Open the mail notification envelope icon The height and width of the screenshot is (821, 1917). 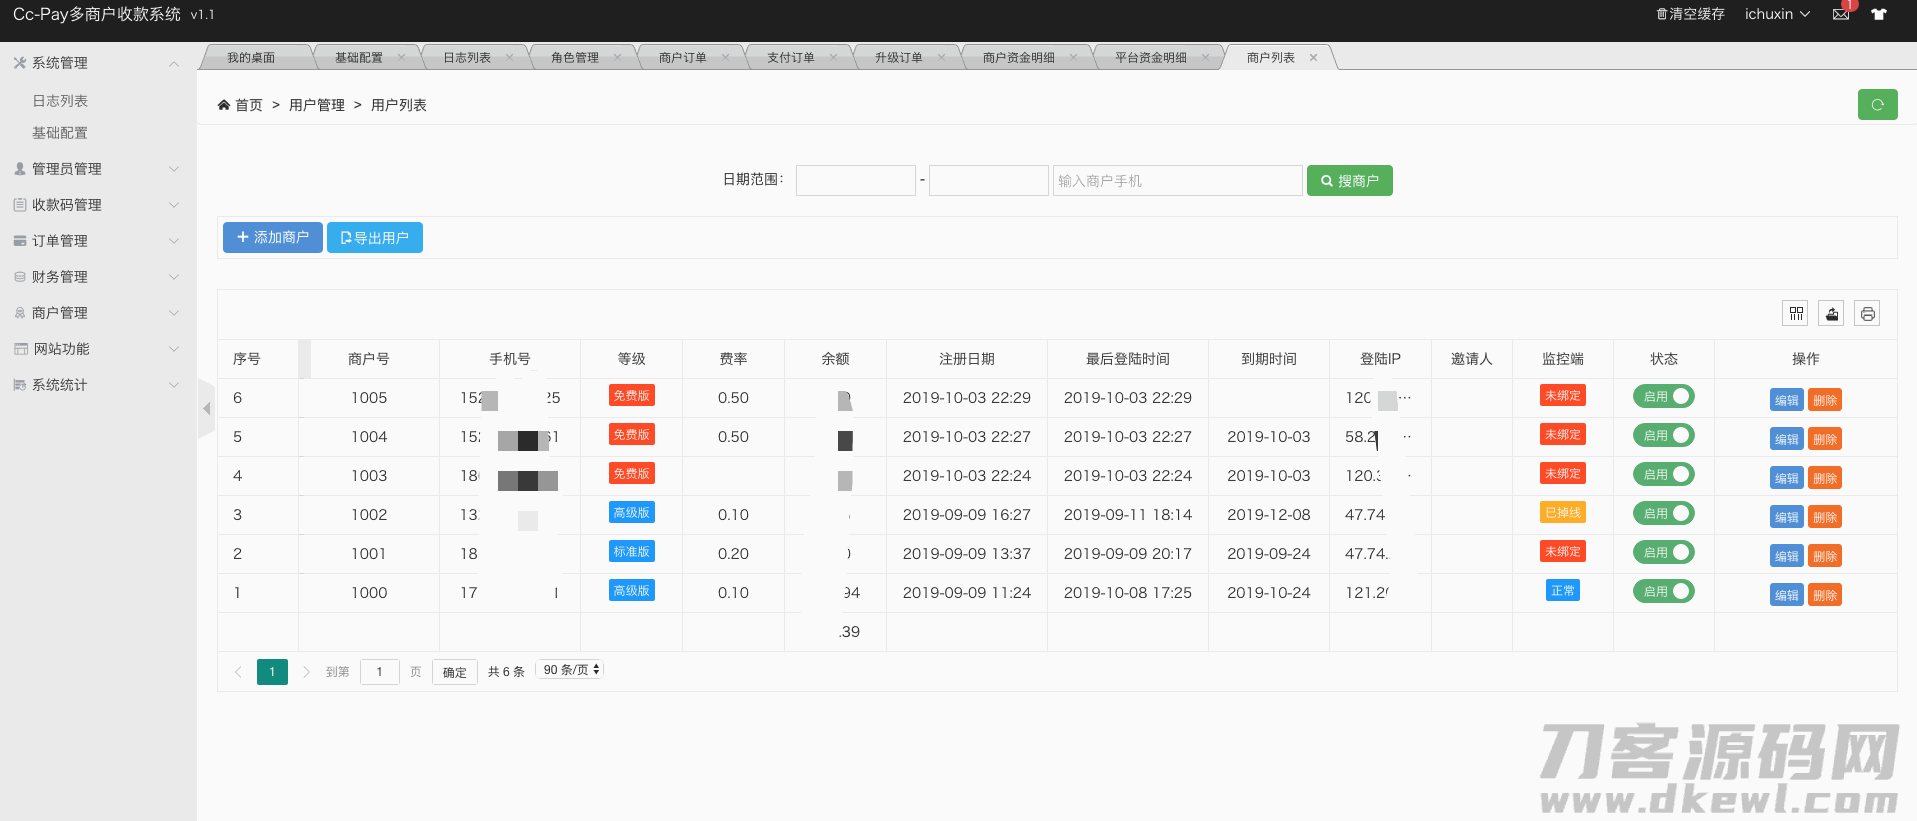point(1840,14)
